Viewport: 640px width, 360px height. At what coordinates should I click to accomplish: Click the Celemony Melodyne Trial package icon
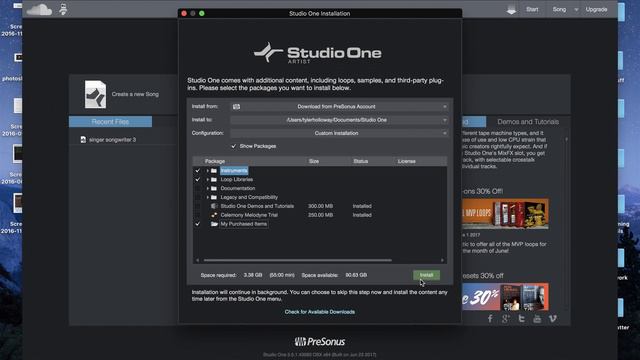[x=214, y=215]
